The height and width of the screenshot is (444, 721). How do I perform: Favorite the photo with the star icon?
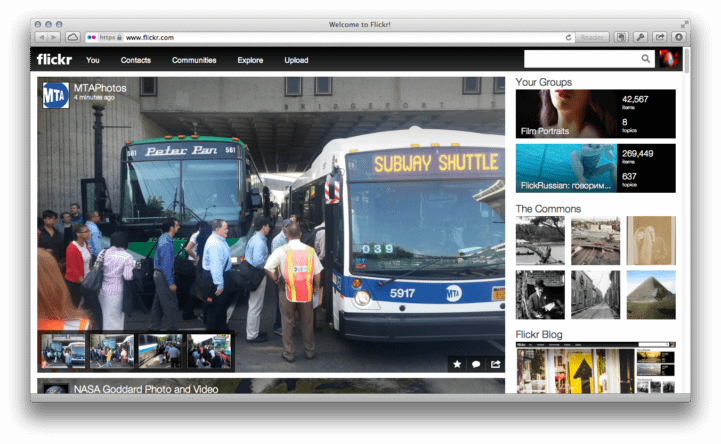click(457, 364)
